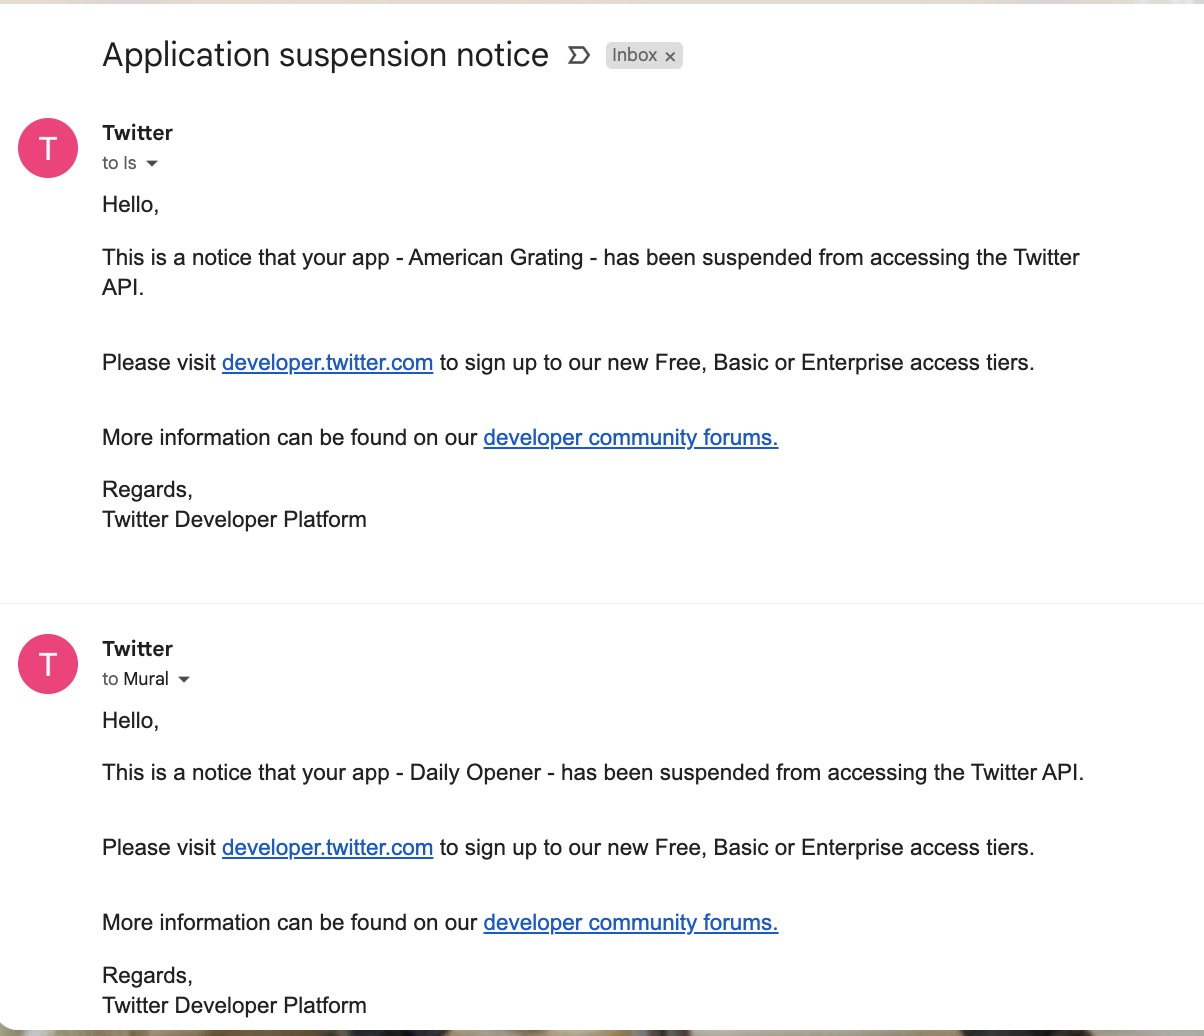Click Twitter avatar on Daily Opener email
The height and width of the screenshot is (1036, 1204).
pyautogui.click(x=48, y=664)
